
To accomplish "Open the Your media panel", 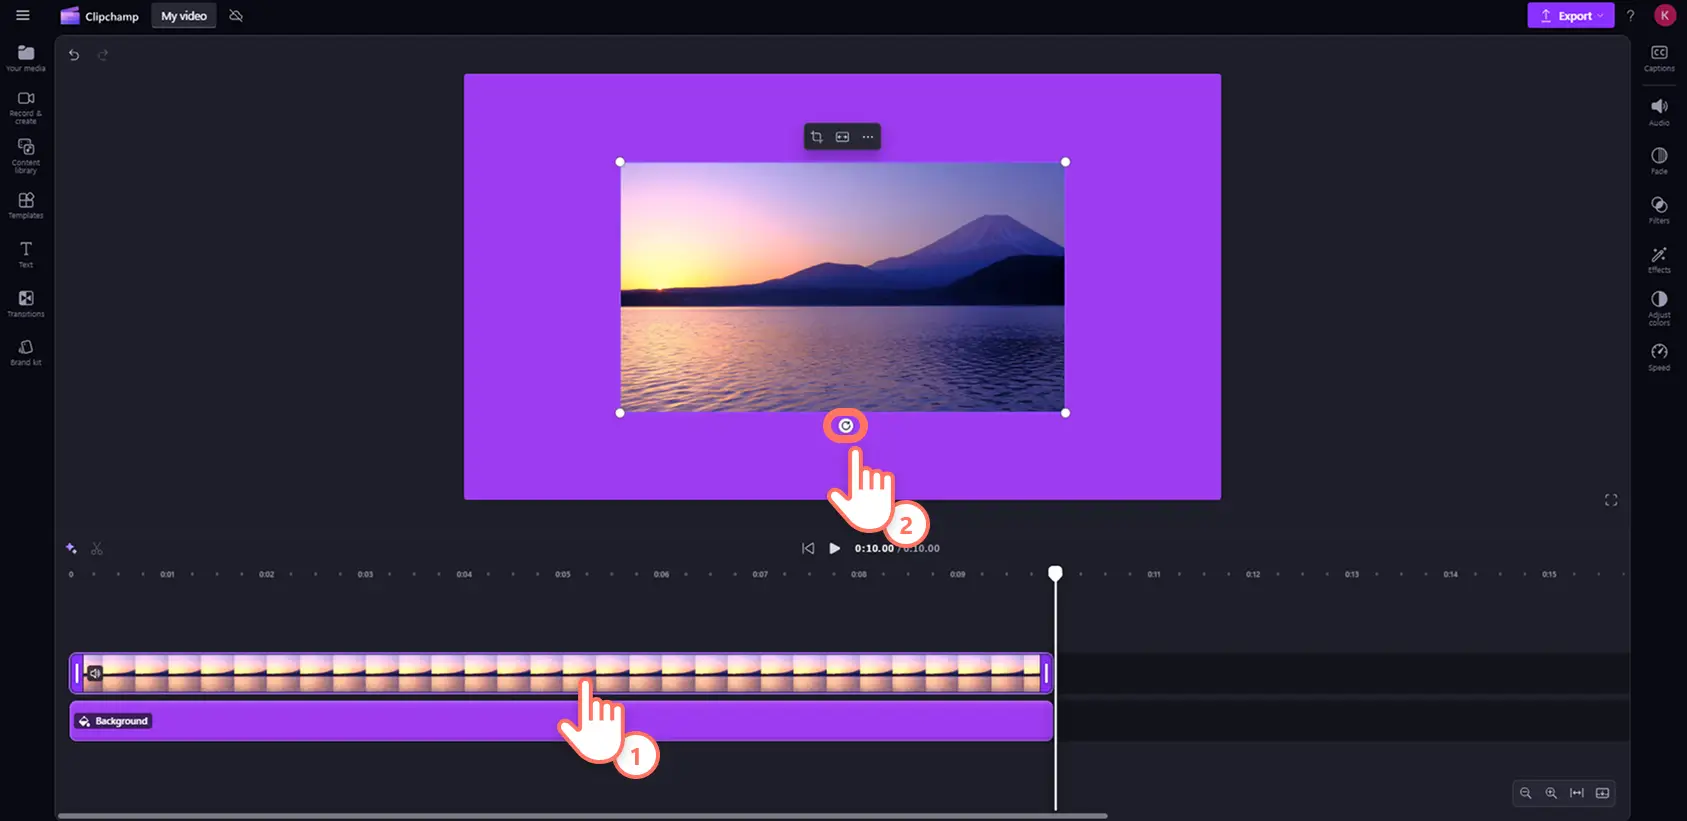I will [x=26, y=58].
